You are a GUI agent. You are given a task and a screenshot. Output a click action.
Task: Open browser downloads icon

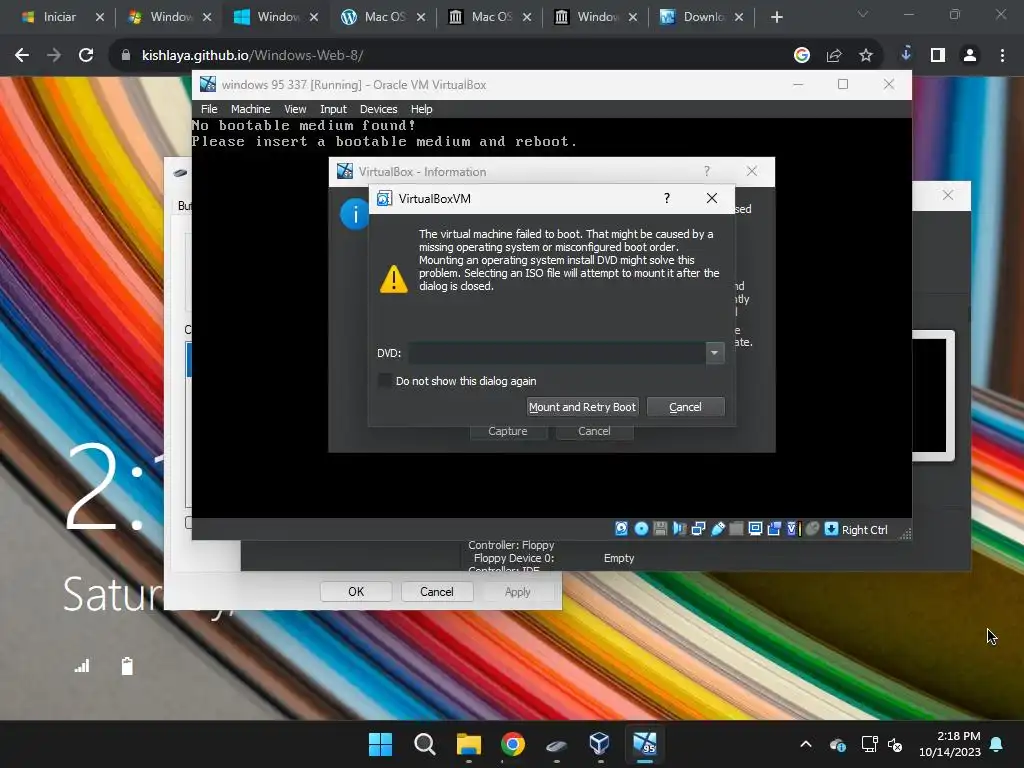(x=906, y=54)
